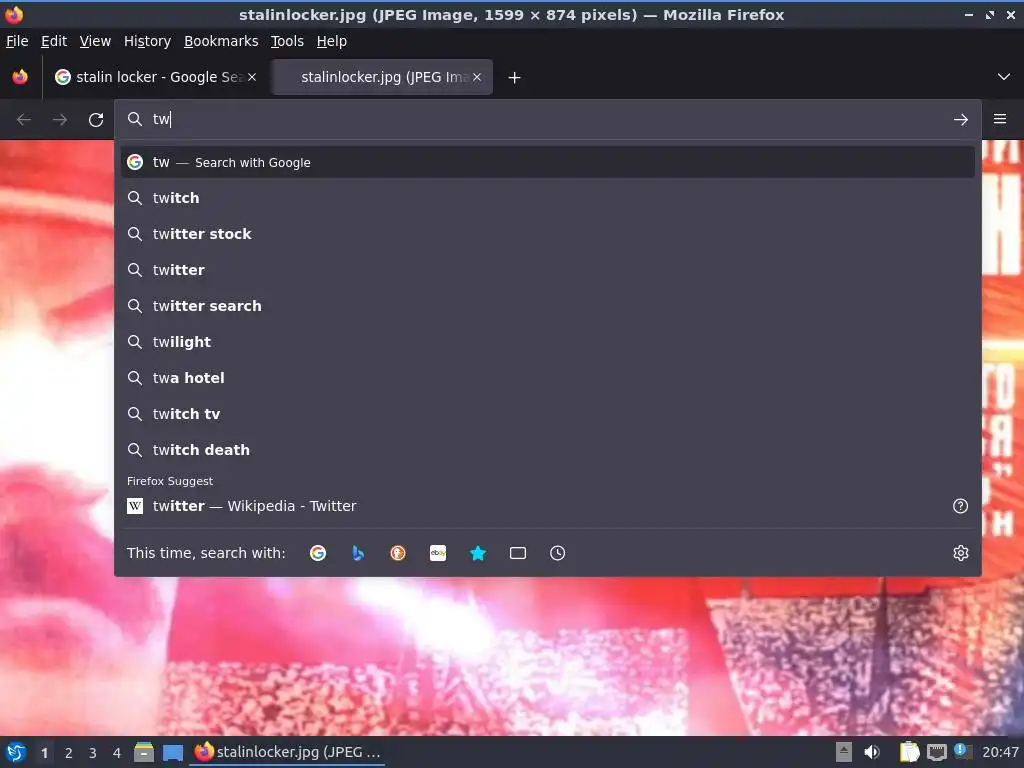
Task: Close the stalinlocker.jpg tab
Action: (477, 77)
